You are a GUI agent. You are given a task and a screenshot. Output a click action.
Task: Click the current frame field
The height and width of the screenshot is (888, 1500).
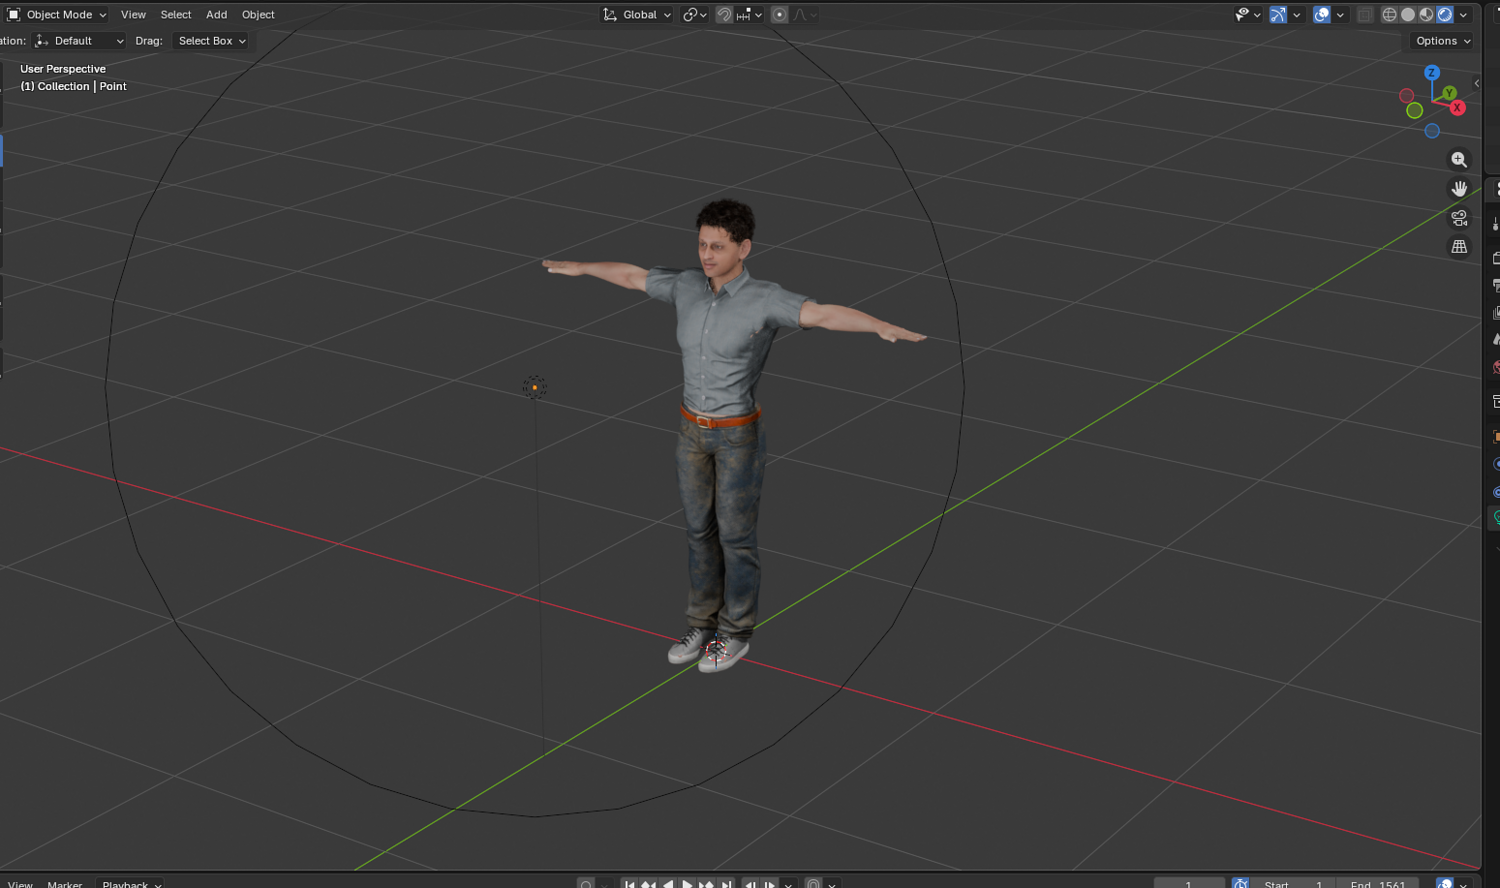(1189, 884)
